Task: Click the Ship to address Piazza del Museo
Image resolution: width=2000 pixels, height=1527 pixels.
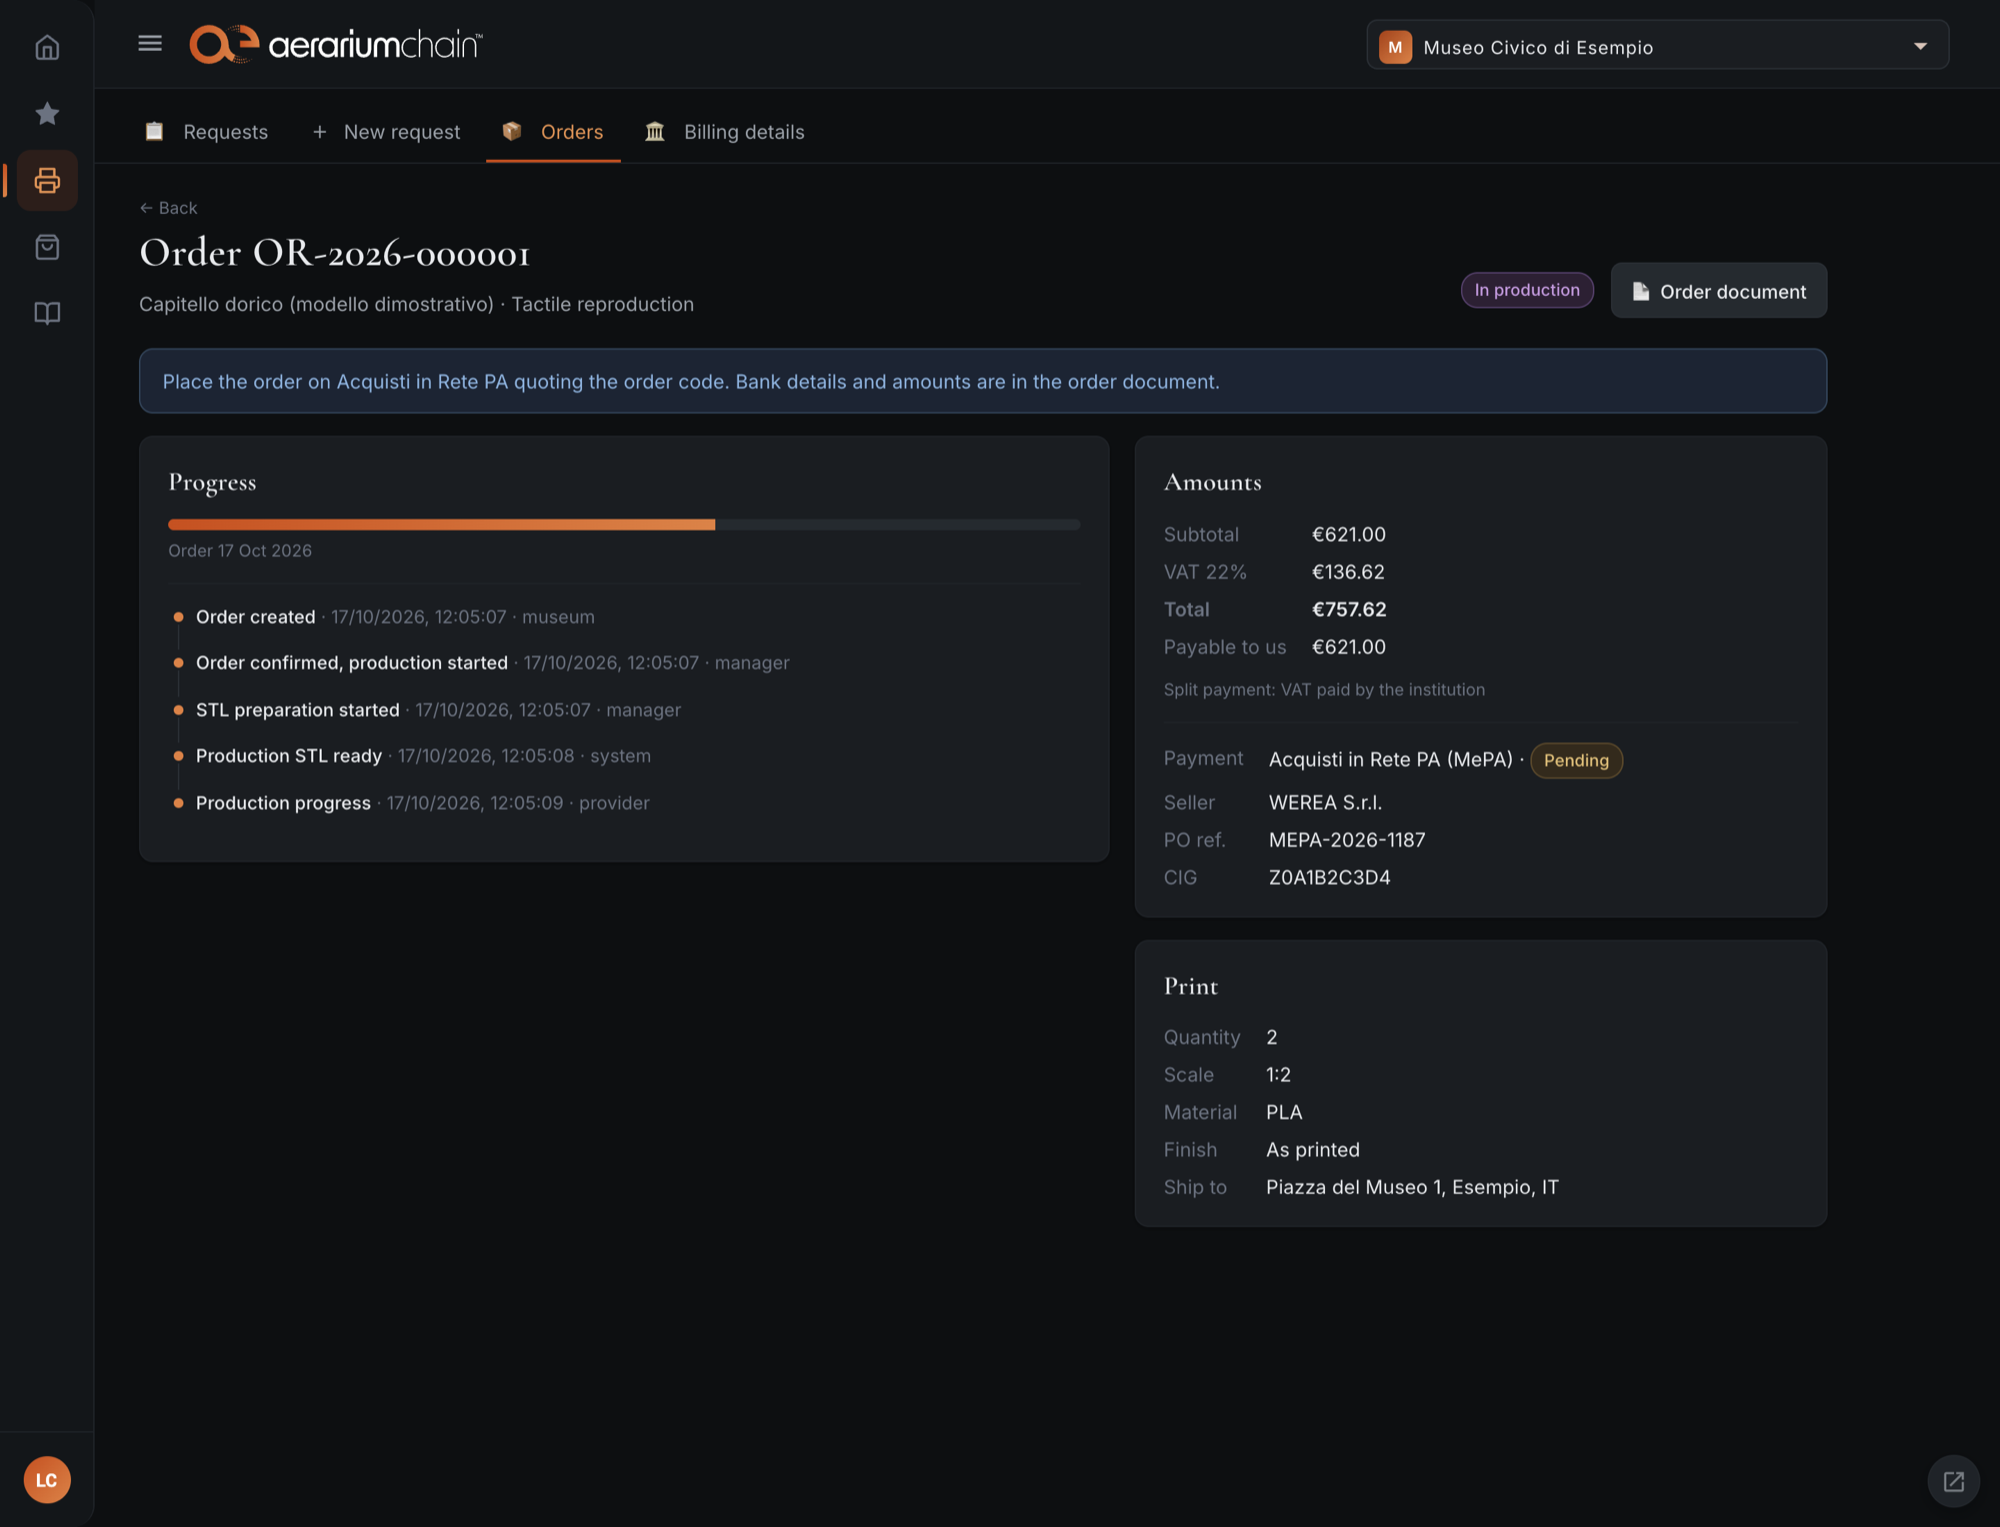Action: click(x=1411, y=1187)
